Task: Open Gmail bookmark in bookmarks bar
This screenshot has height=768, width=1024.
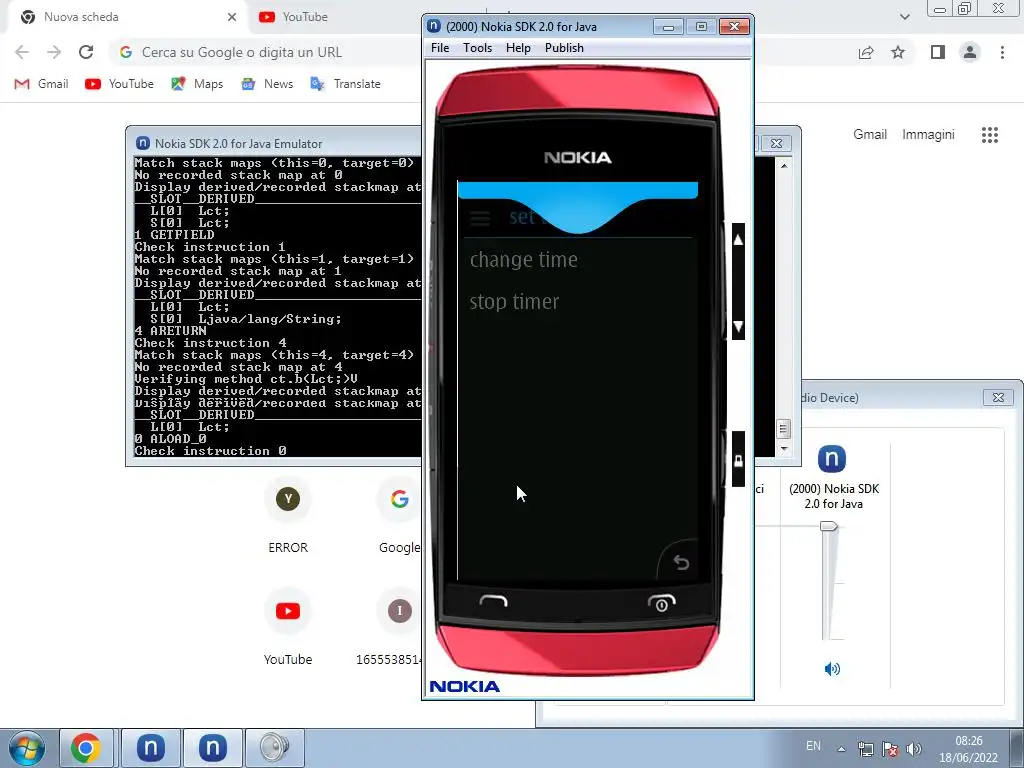Action: 41,84
